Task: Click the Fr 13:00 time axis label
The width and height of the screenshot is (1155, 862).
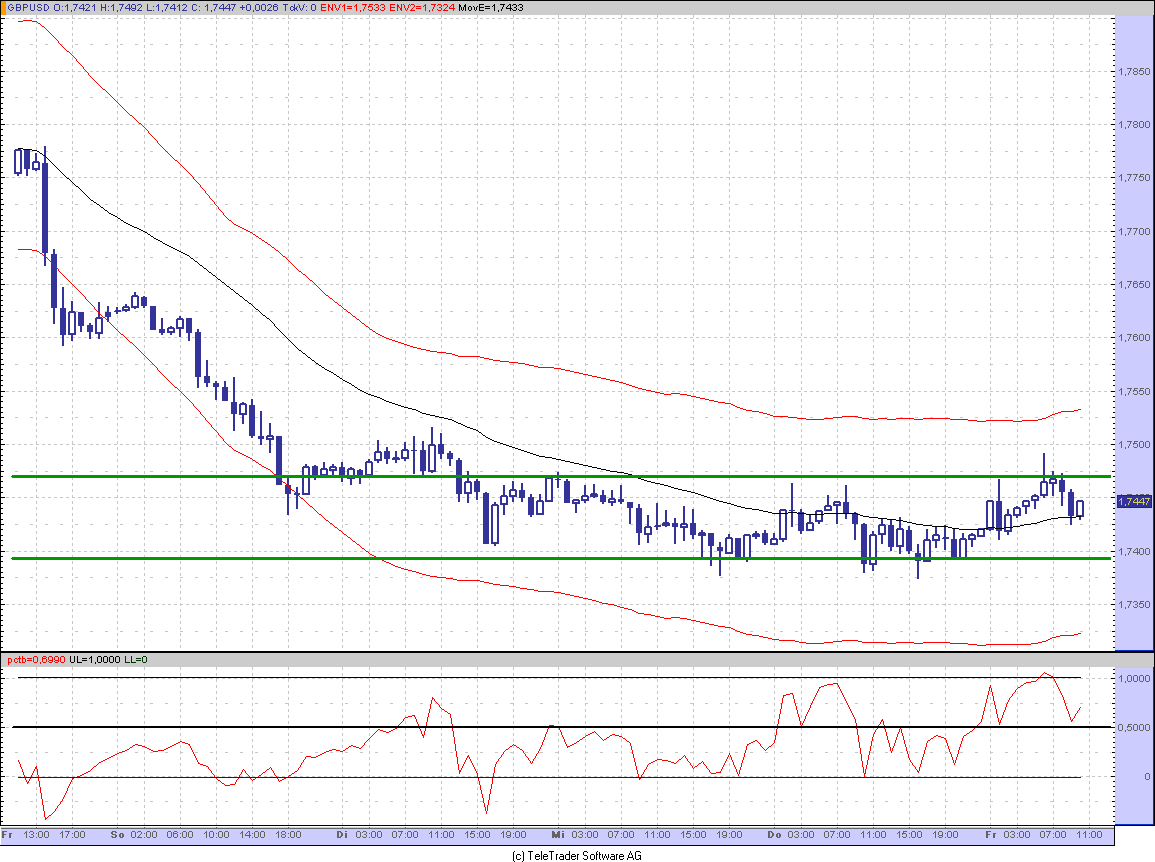Action: point(25,834)
